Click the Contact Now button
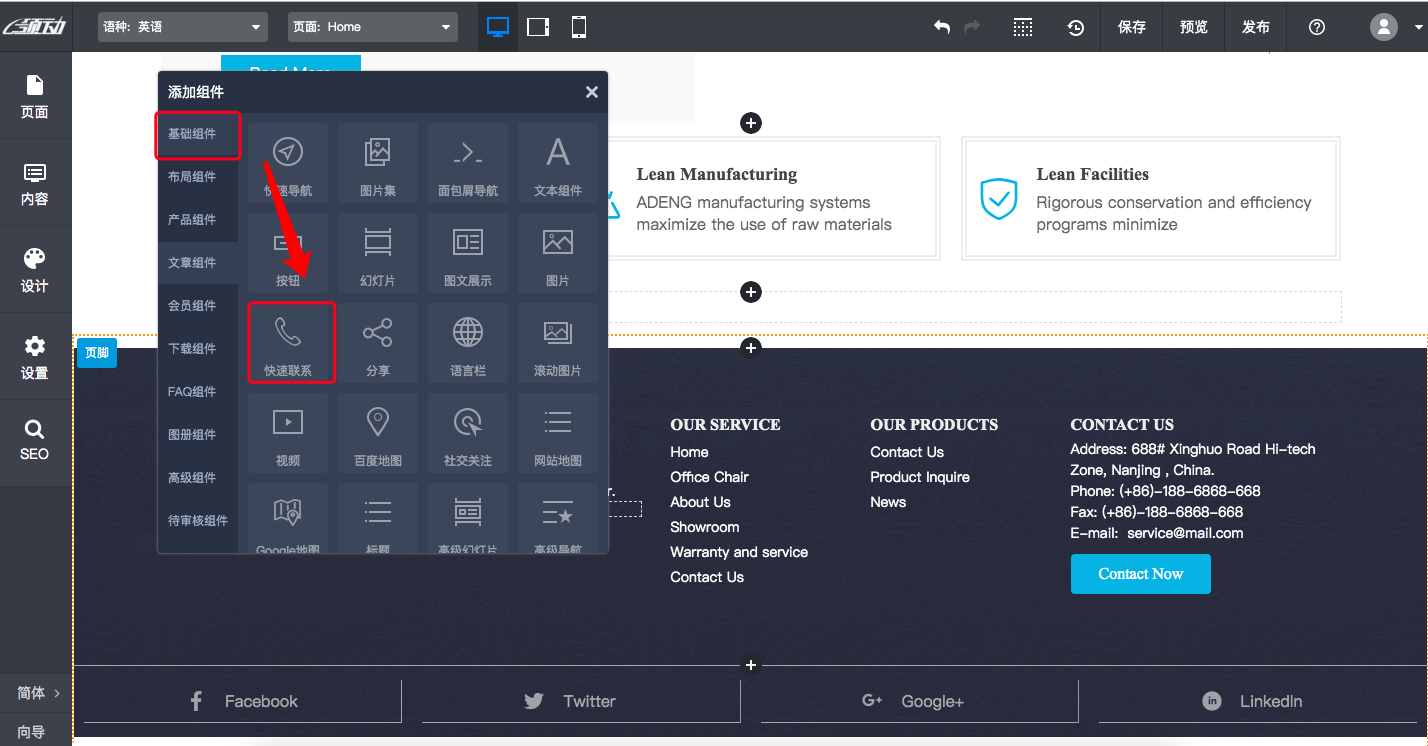 click(1140, 574)
